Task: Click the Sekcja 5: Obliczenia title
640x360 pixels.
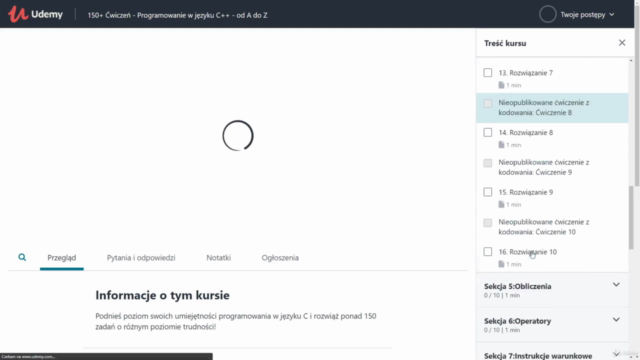Action: click(x=518, y=286)
